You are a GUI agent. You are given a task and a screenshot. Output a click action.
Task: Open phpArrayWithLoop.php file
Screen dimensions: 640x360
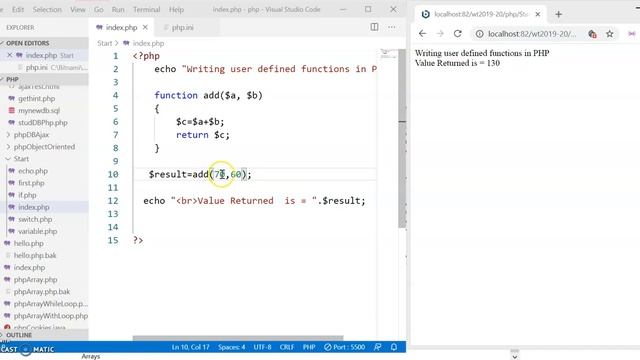coord(51,316)
